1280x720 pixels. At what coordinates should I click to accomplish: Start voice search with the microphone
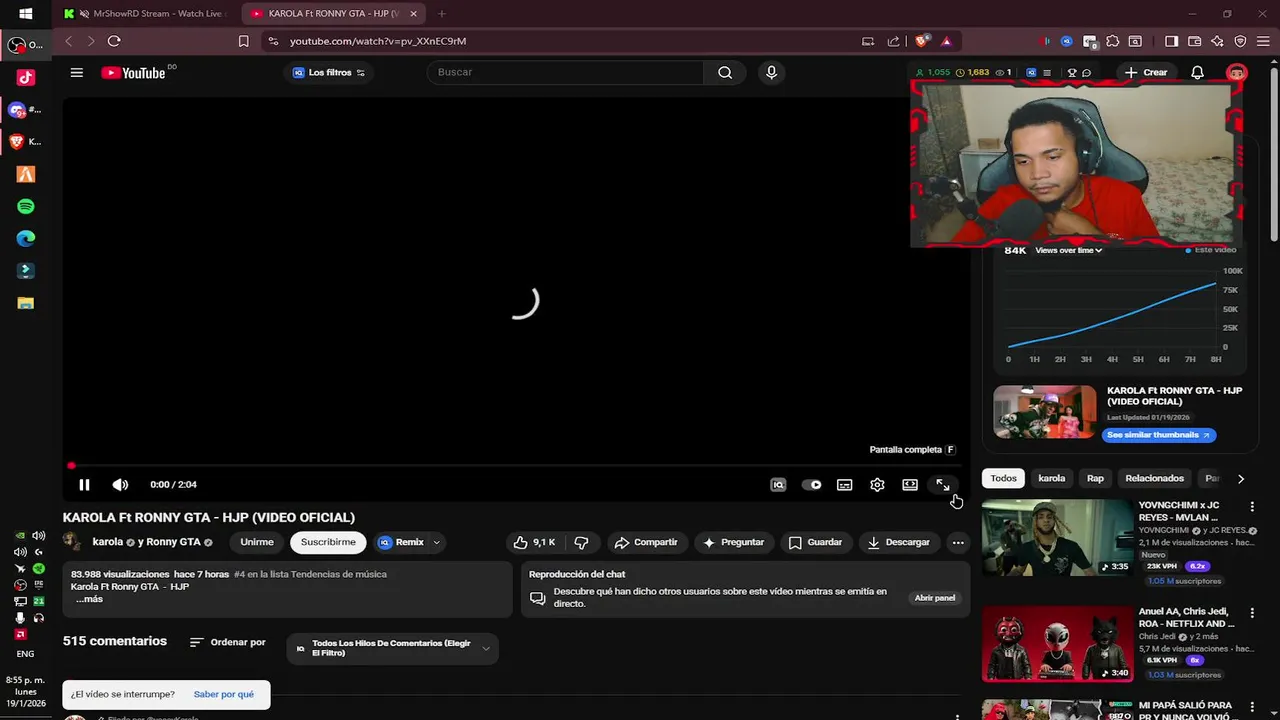tap(771, 72)
